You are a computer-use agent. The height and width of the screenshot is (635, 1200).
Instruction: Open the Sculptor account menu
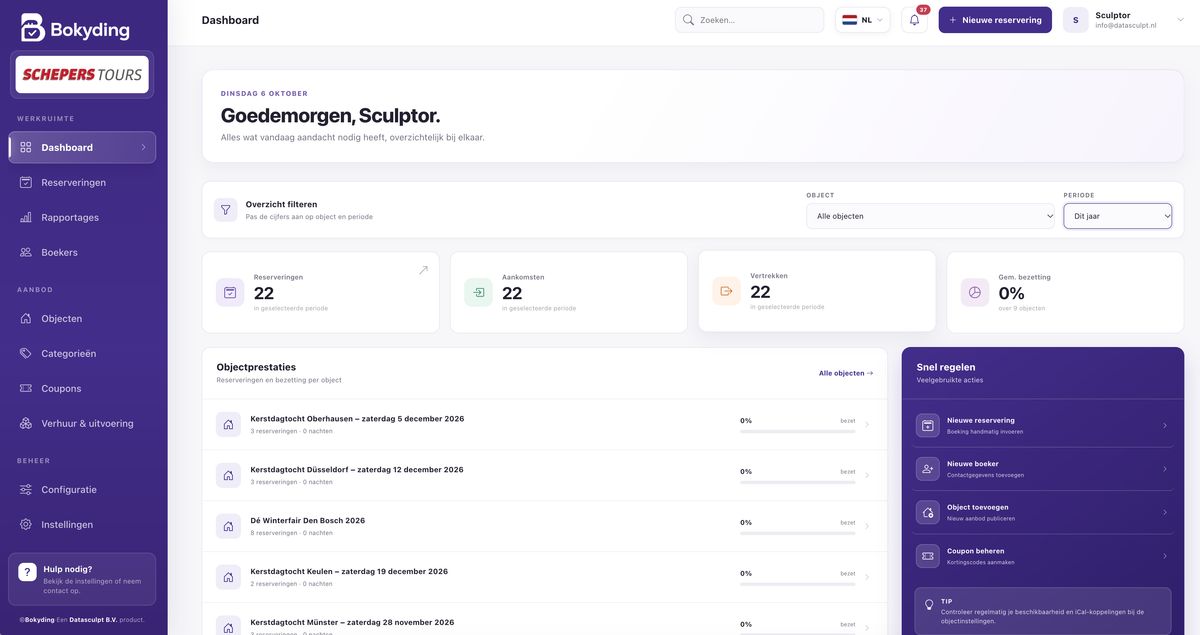pyautogui.click(x=1124, y=20)
